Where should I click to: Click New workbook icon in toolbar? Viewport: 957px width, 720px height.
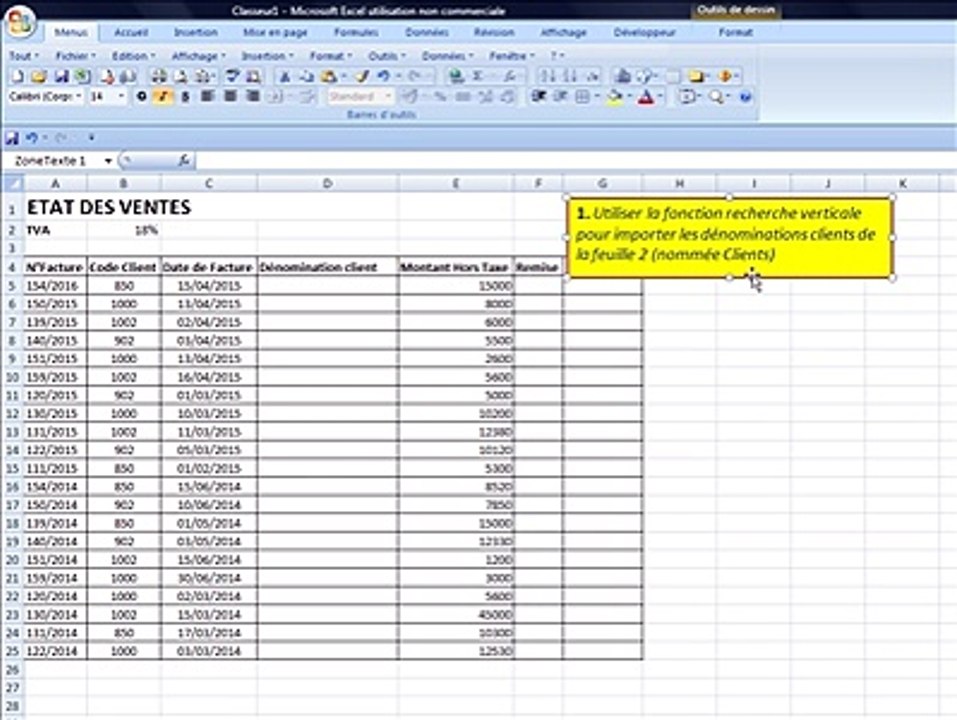(17, 76)
